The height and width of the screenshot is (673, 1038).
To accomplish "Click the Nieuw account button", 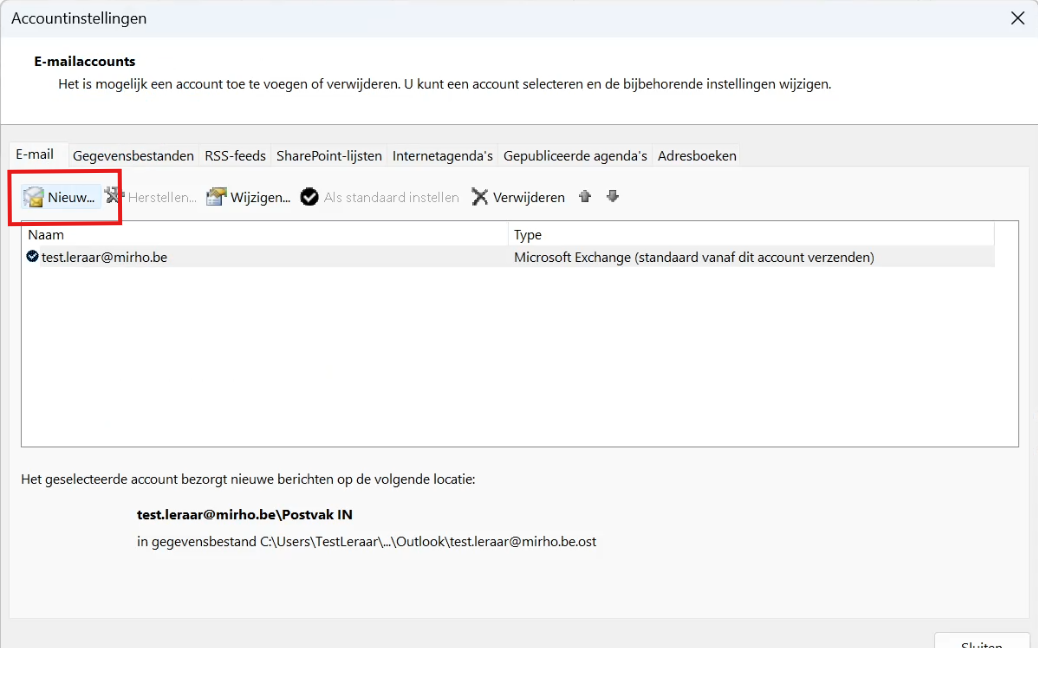I will [61, 197].
